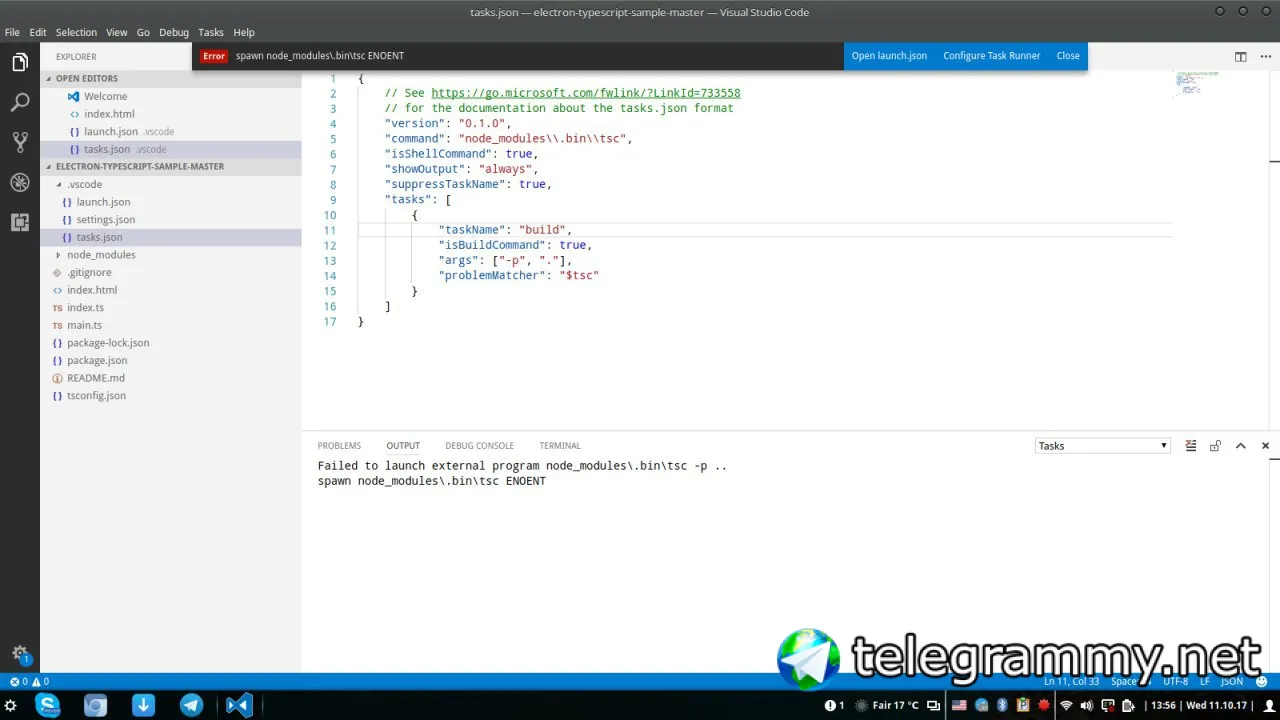Open settings.json in .vscode folder
This screenshot has height=720, width=1280.
click(105, 220)
